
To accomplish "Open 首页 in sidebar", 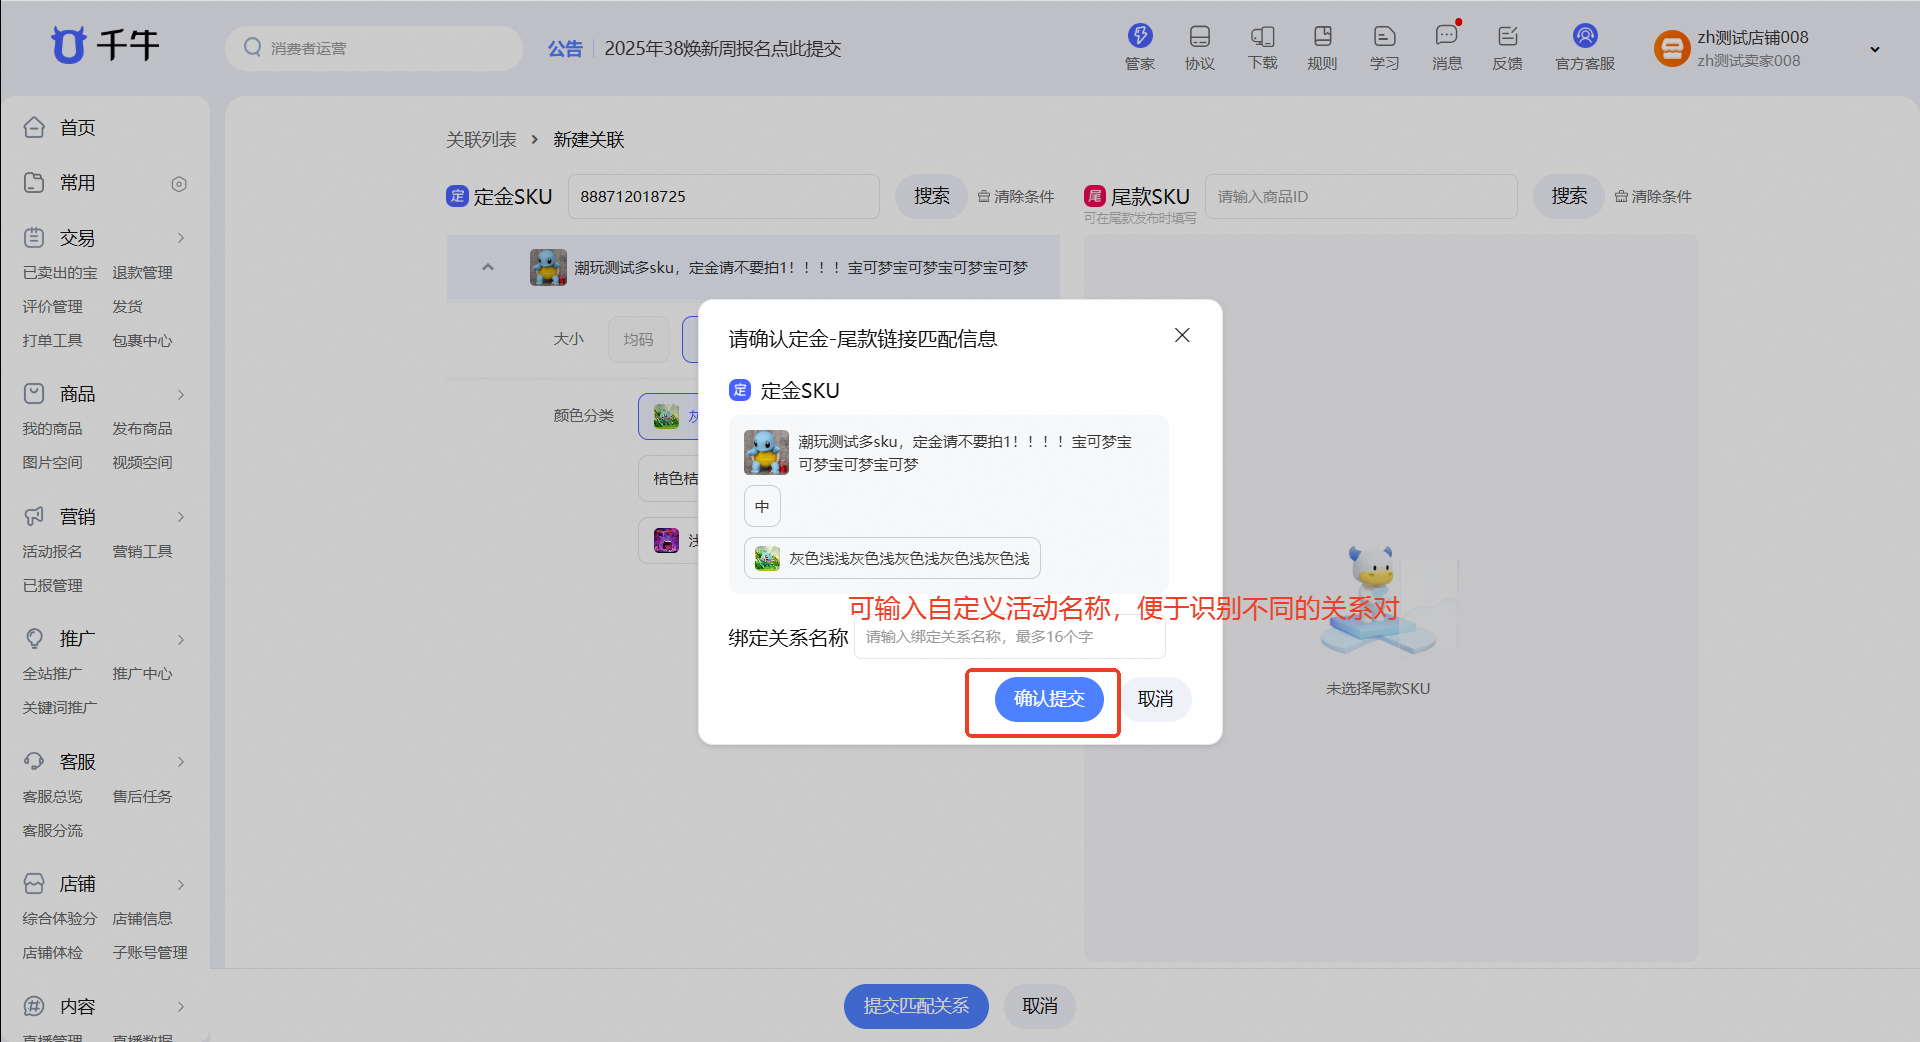I will point(78,128).
